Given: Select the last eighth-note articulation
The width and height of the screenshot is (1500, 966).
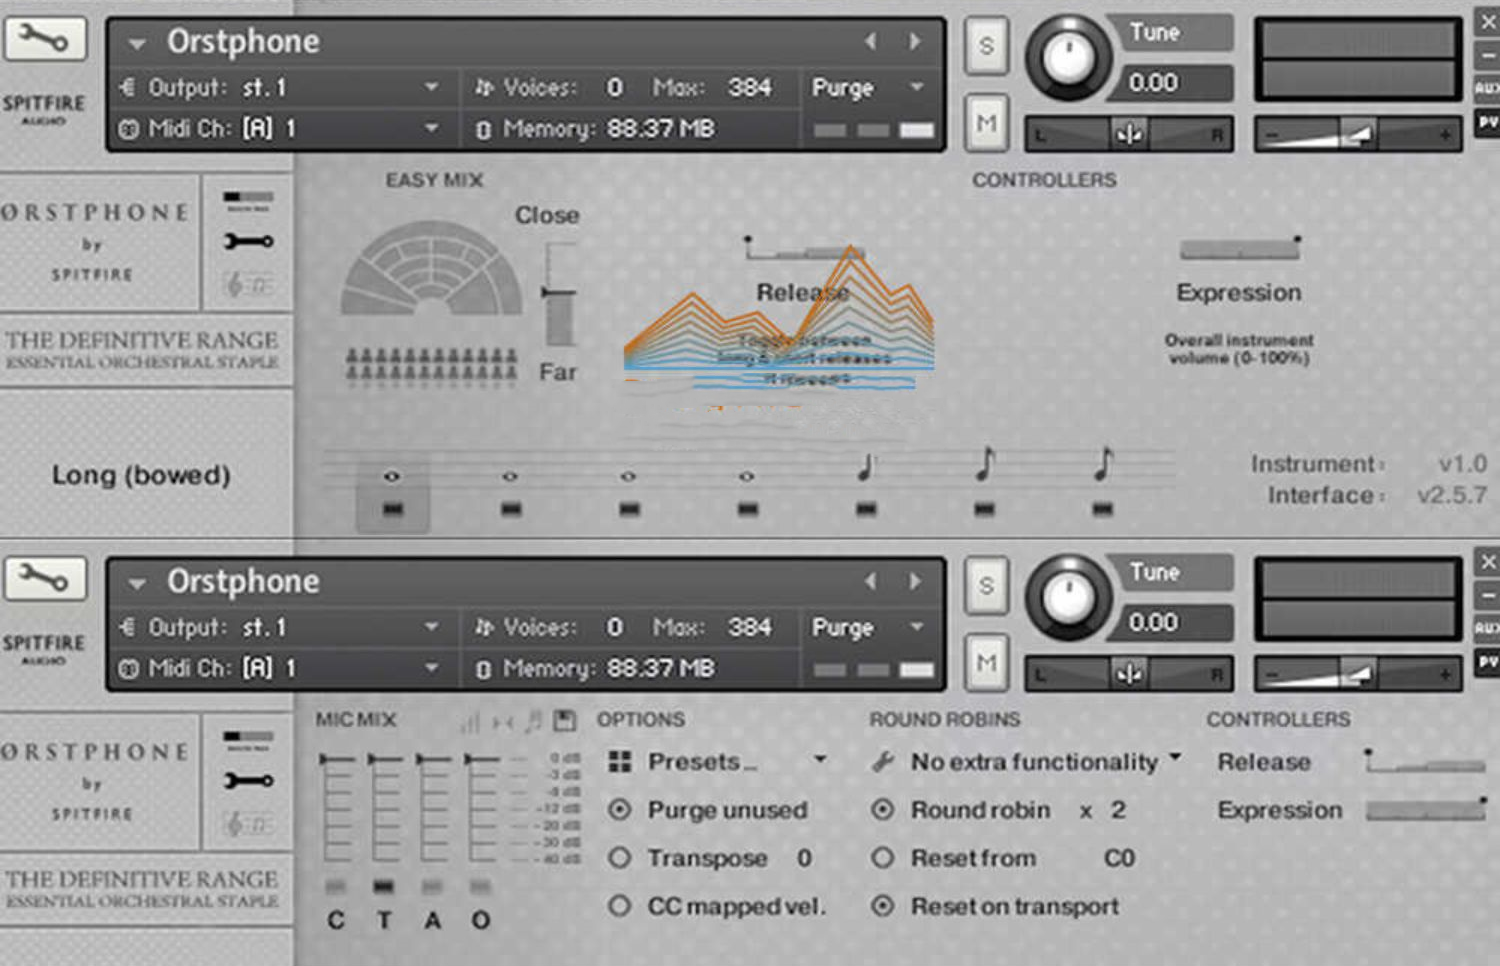Looking at the screenshot, I should (1103, 464).
